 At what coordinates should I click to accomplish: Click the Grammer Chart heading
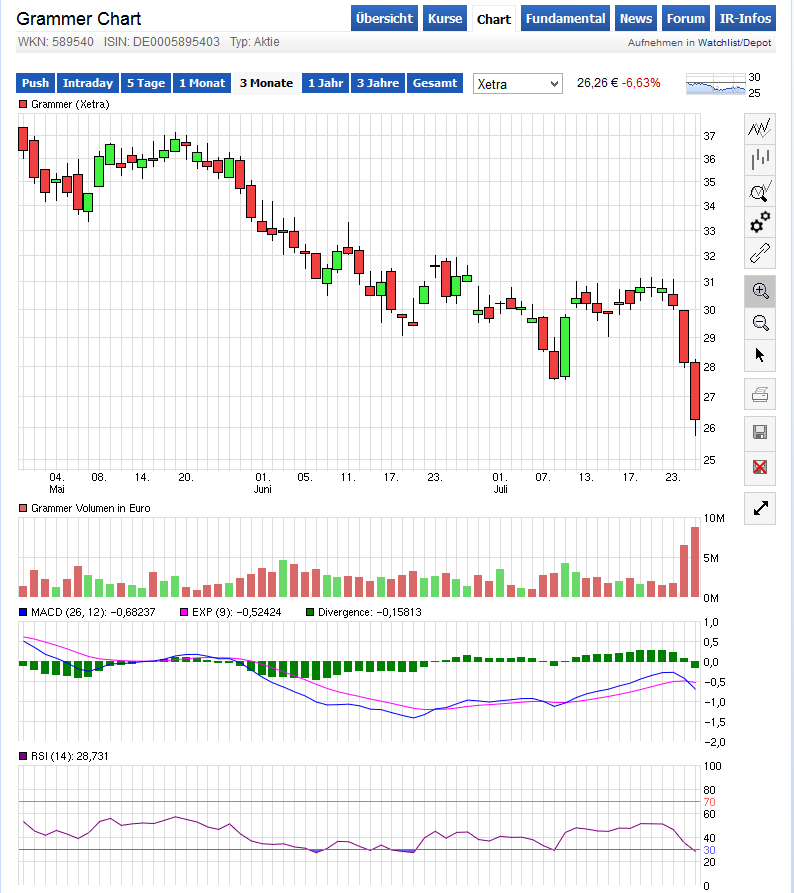(x=79, y=19)
